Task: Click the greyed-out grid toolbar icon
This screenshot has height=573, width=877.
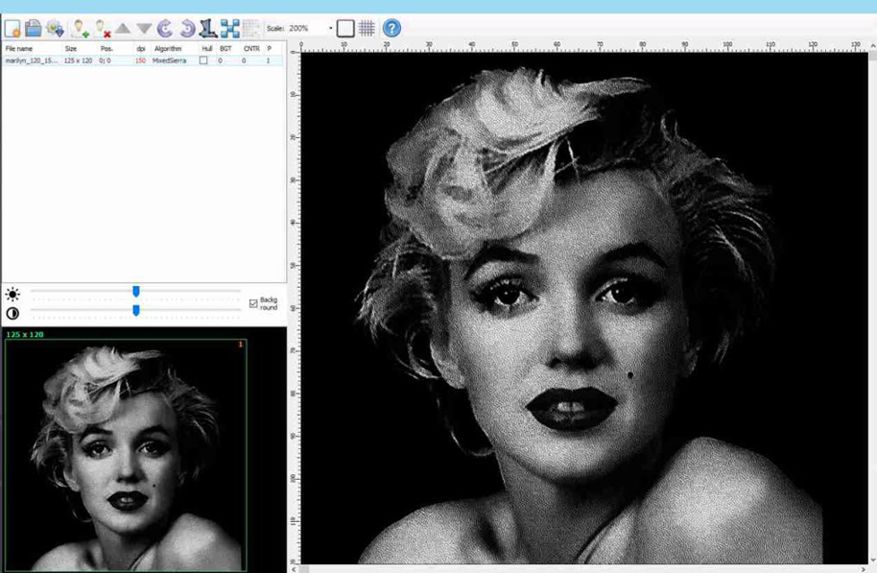Action: [252, 28]
